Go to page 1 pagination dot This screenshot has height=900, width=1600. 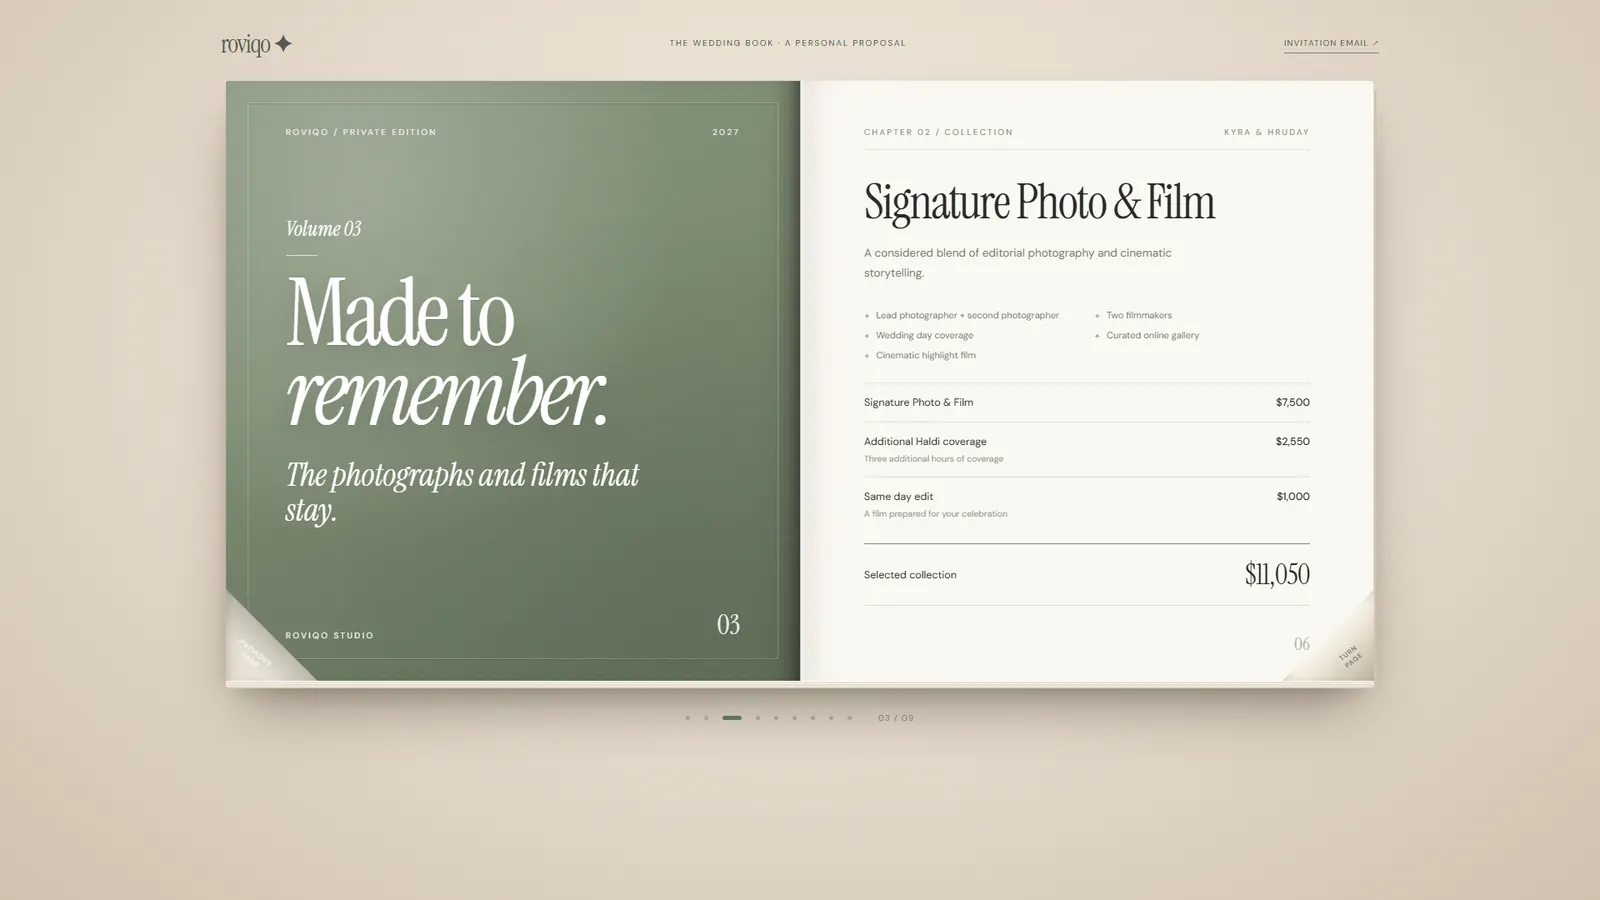[x=688, y=718]
